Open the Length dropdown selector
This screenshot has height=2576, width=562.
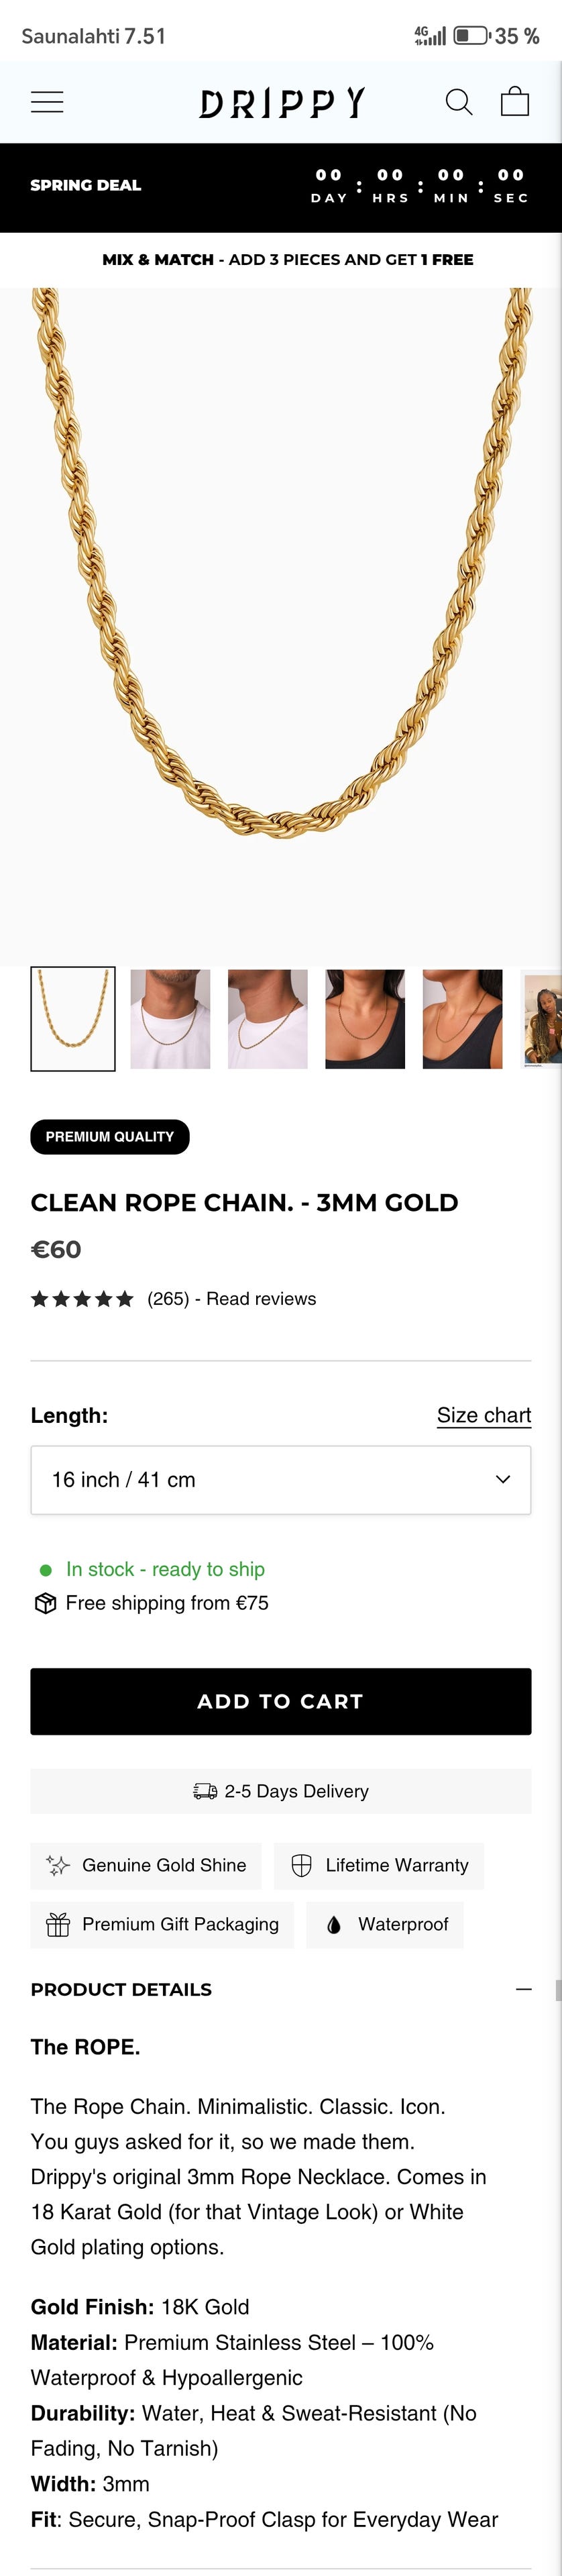click(x=281, y=1480)
